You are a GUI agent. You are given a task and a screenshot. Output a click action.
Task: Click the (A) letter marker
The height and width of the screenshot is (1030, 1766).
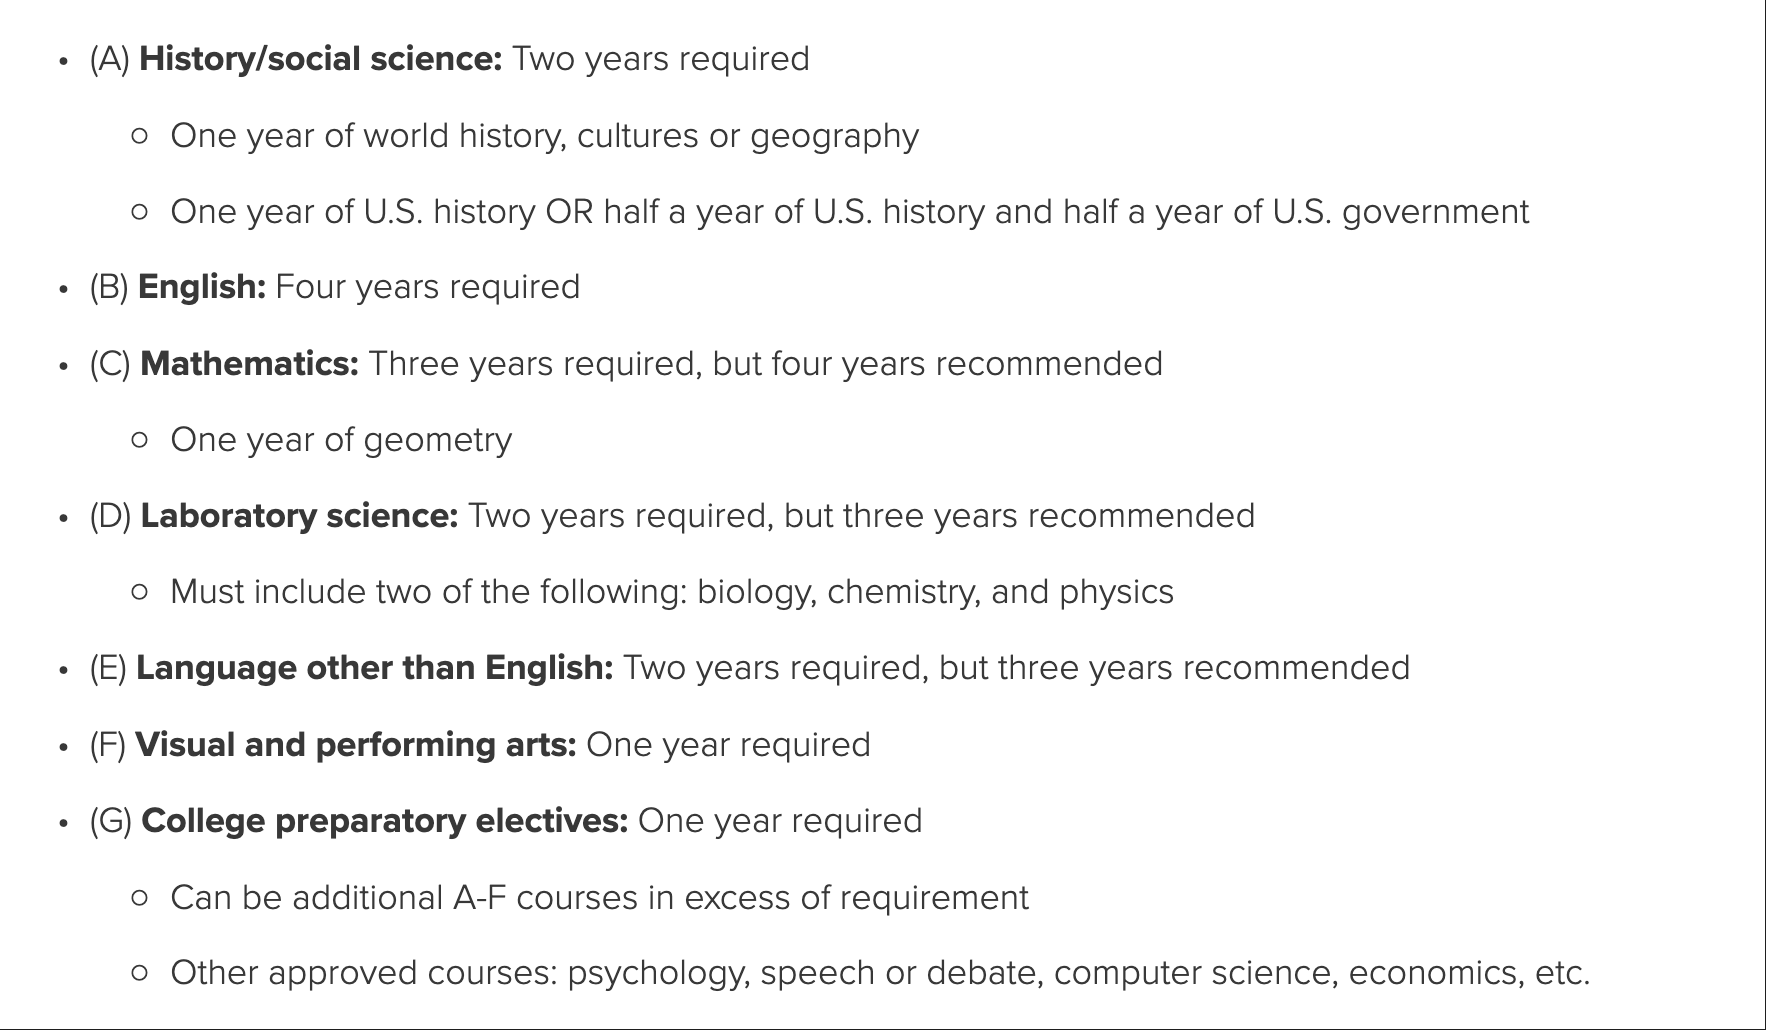(x=110, y=59)
